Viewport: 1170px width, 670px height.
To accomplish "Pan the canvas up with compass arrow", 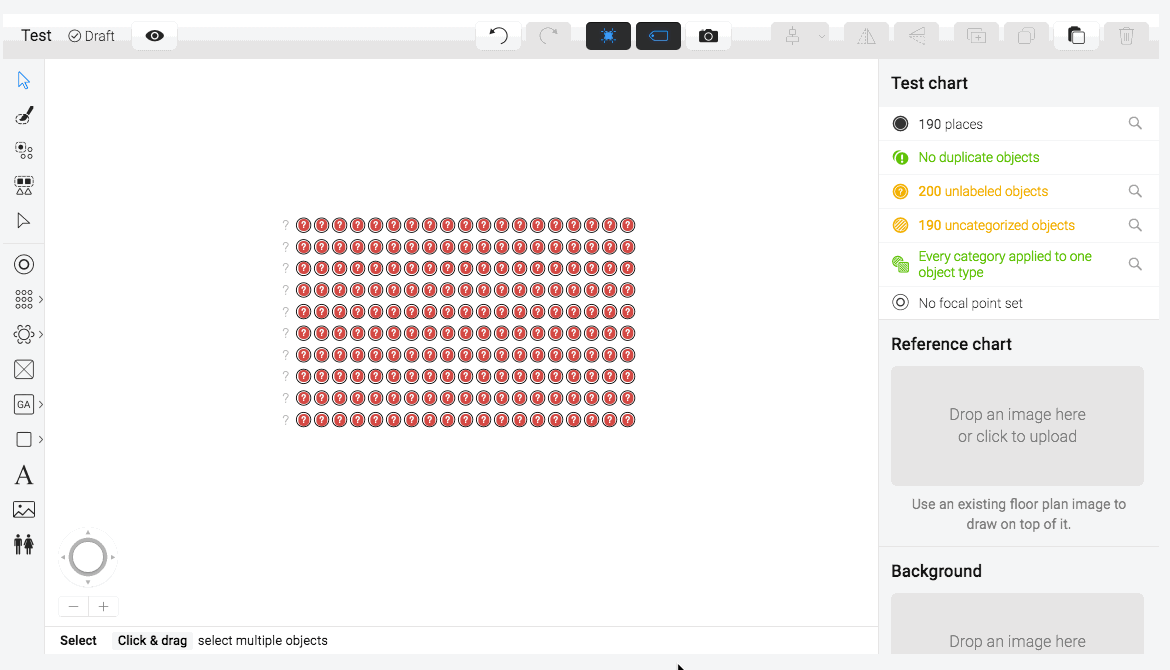I will (88, 533).
